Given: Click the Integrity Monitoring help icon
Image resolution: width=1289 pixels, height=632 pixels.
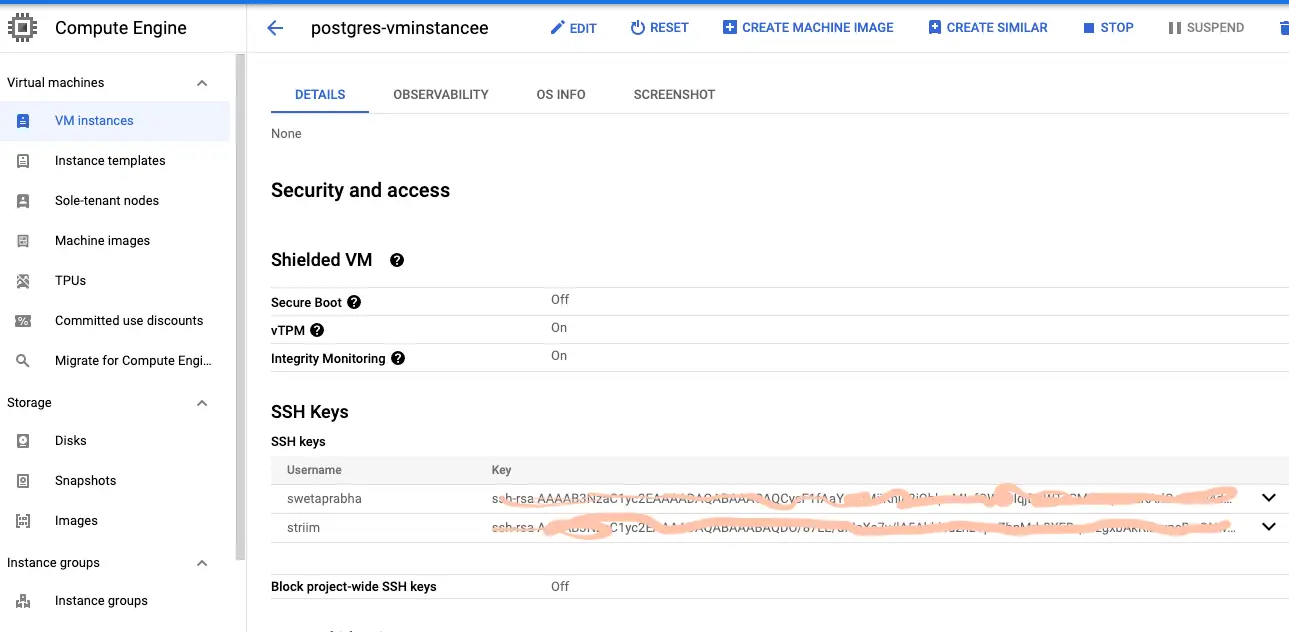Looking at the screenshot, I should [398, 358].
